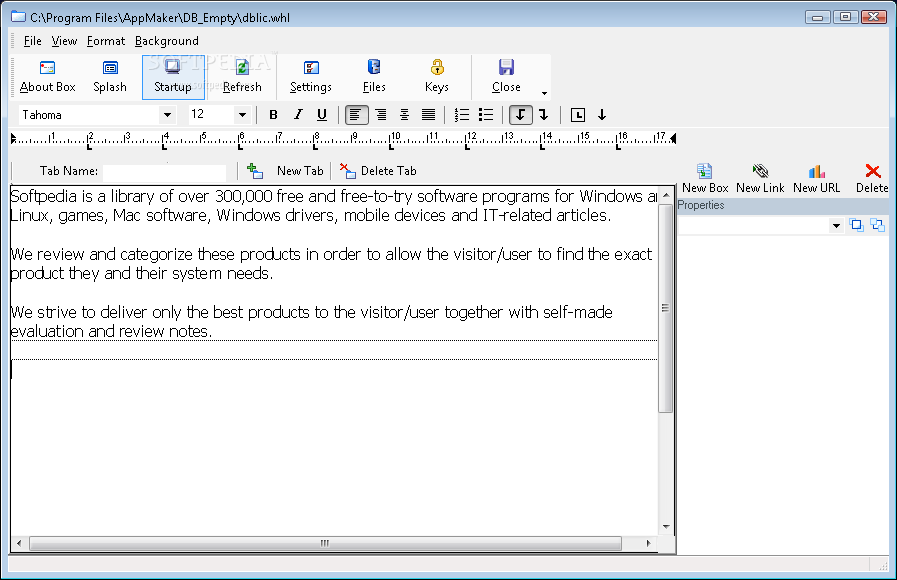
Task: Select the second alignment button
Action: (x=380, y=115)
